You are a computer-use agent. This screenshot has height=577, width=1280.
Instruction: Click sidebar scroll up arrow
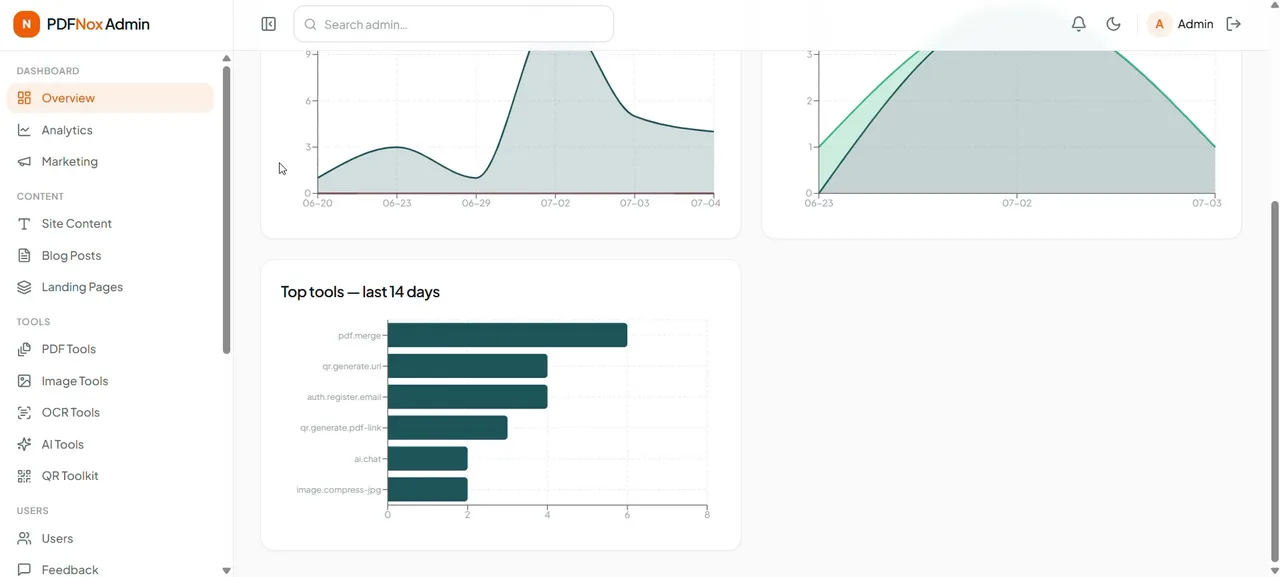[226, 58]
